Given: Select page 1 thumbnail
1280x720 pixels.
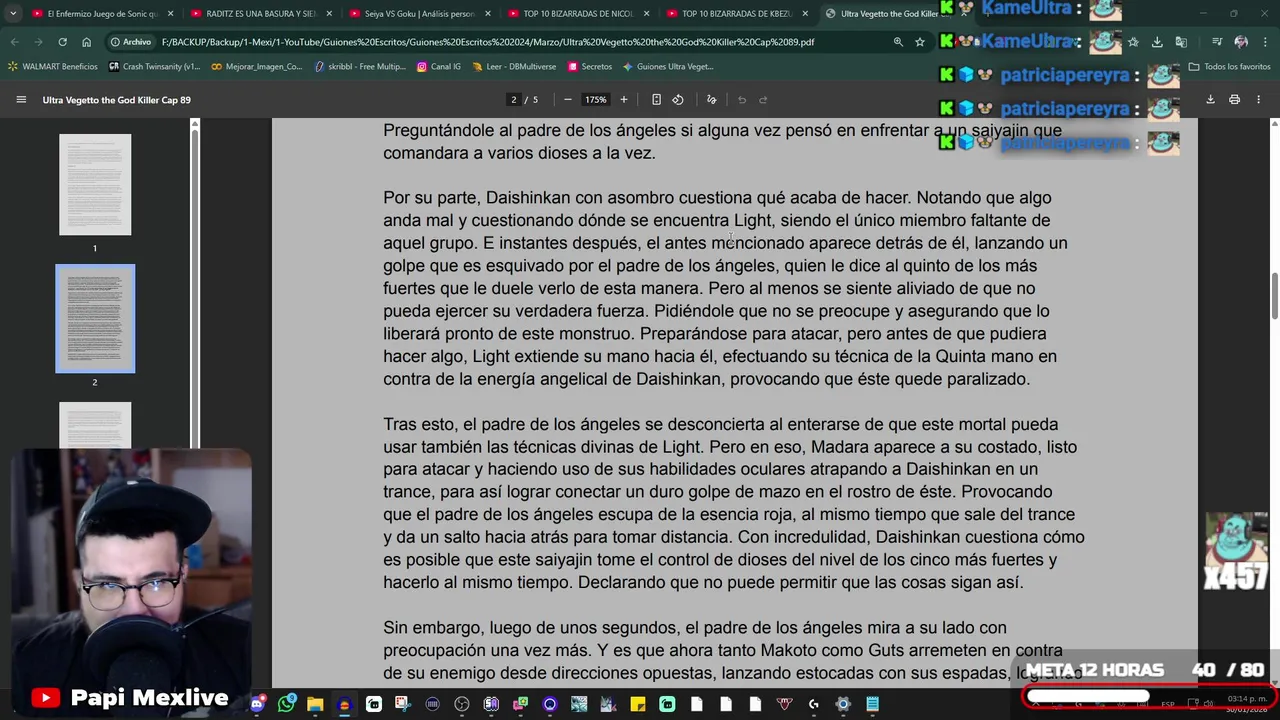Looking at the screenshot, I should tap(95, 185).
